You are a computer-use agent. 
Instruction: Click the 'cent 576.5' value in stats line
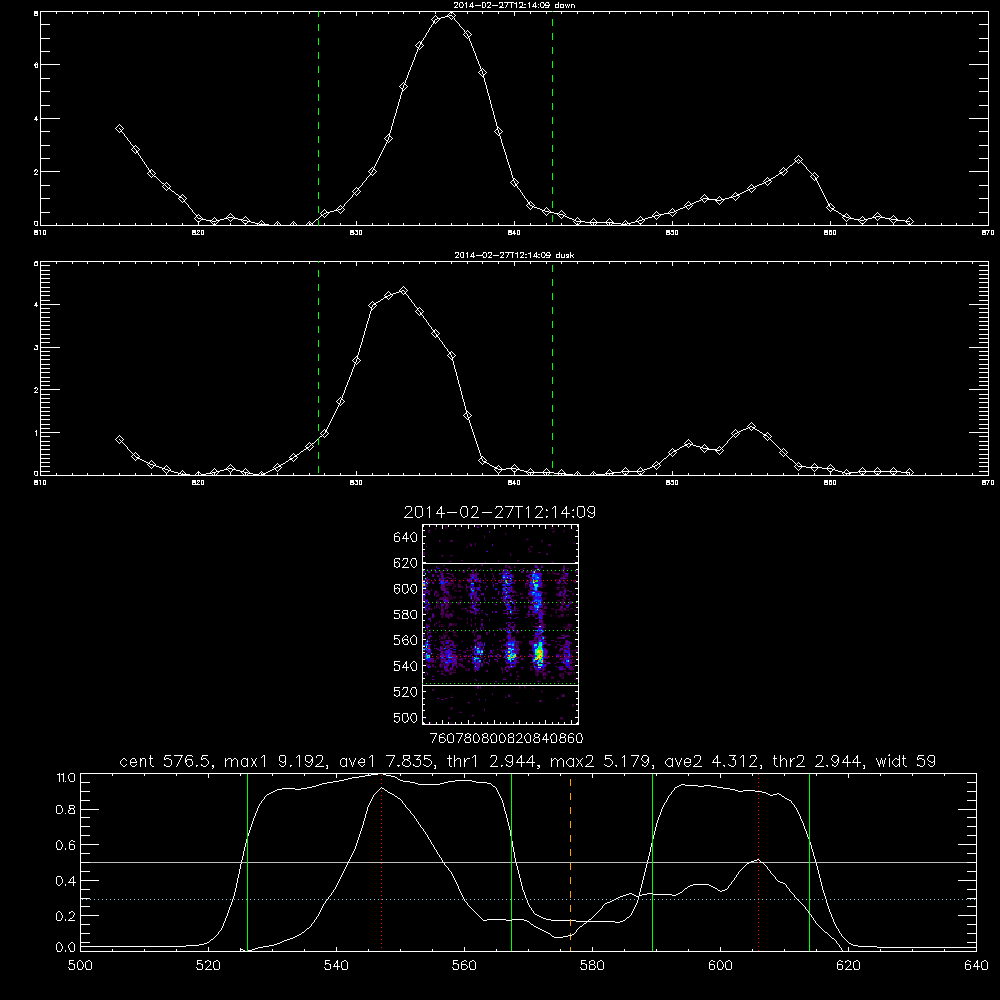tap(165, 761)
